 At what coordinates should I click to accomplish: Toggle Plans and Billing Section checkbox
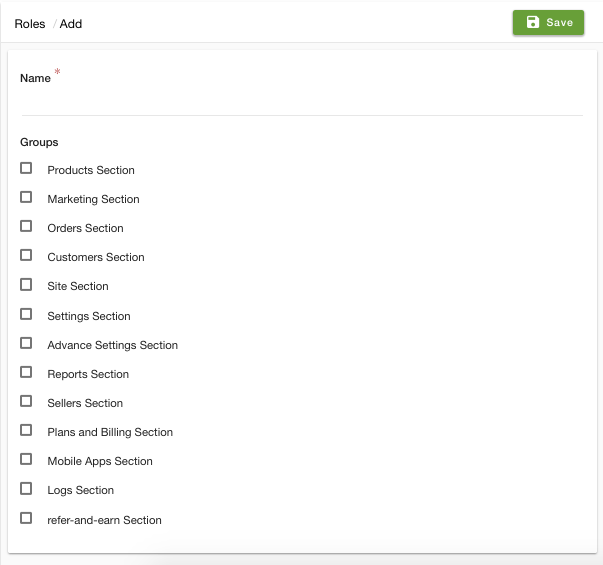pos(26,430)
